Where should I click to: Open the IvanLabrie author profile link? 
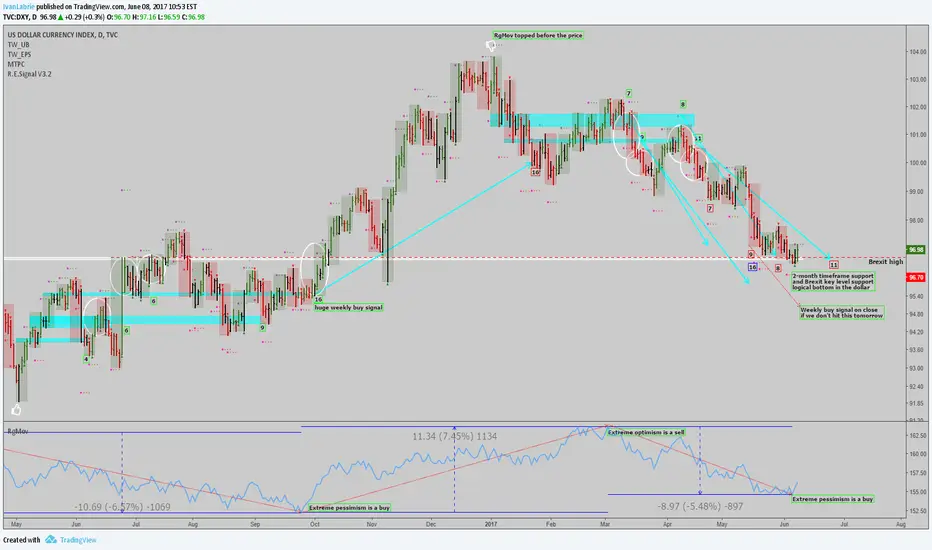18,7
